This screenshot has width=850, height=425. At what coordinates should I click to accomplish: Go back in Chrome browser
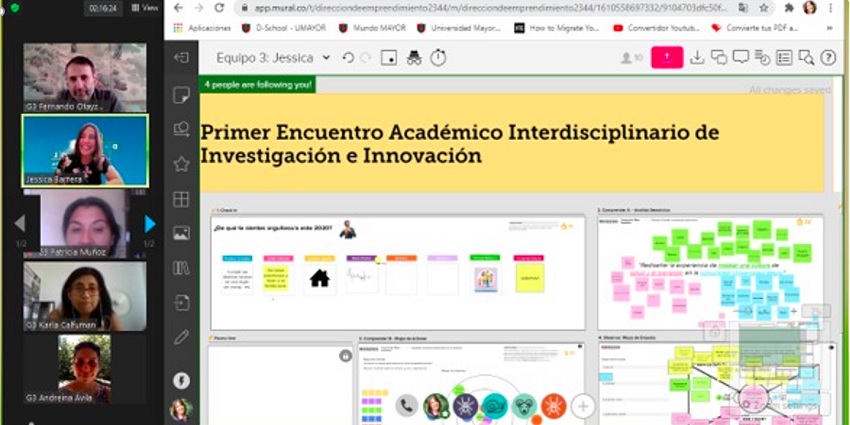point(178,8)
